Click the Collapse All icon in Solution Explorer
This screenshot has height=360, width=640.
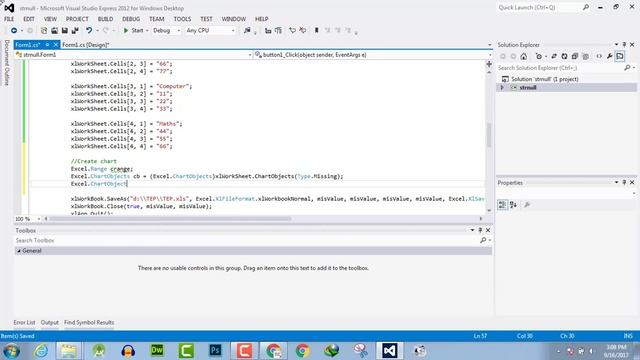575,56
